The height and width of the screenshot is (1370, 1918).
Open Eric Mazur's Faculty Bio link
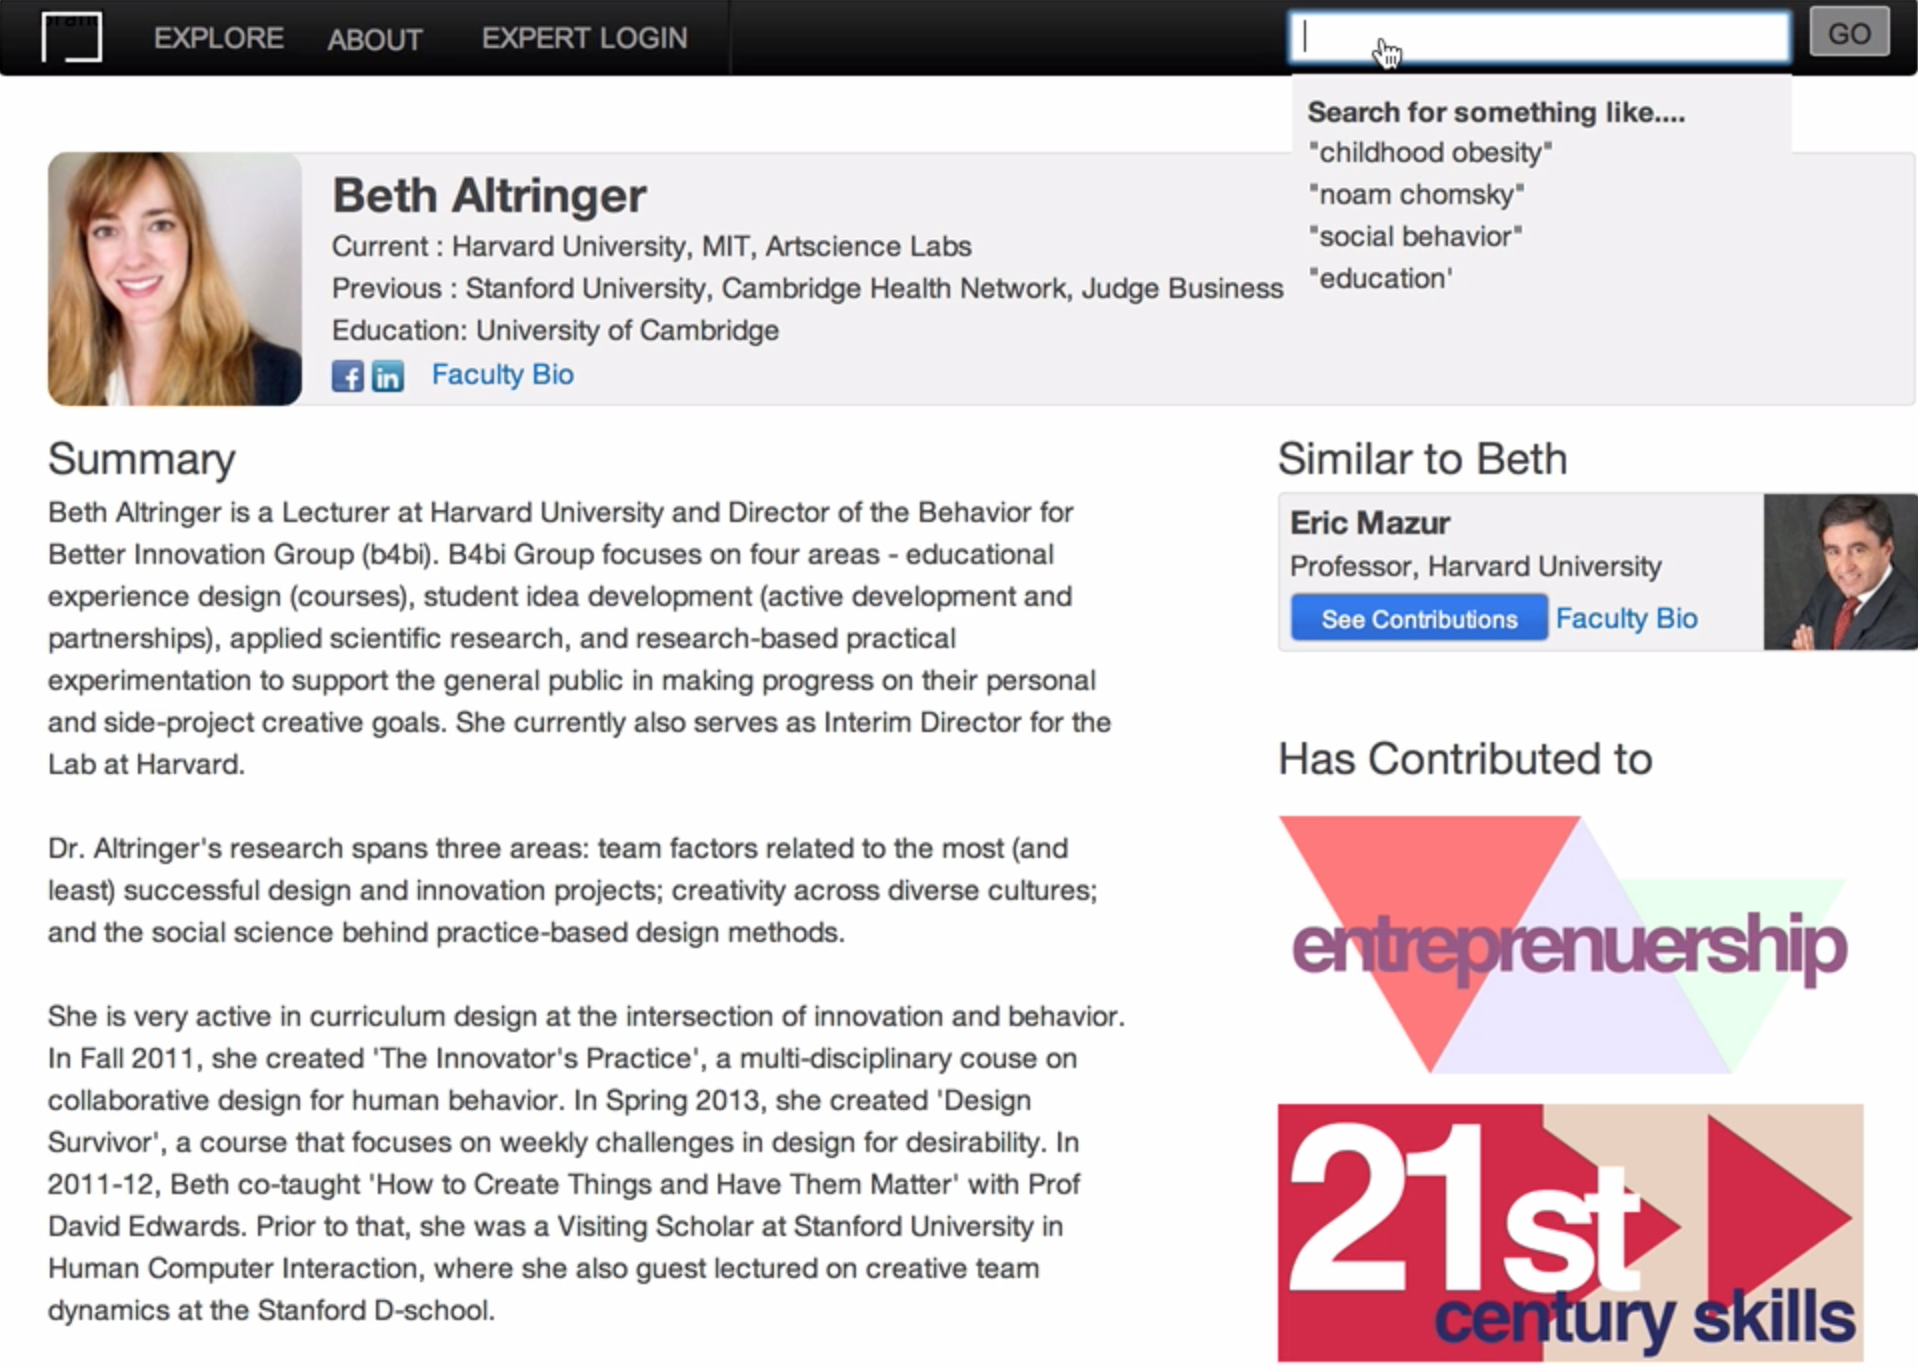point(1626,618)
